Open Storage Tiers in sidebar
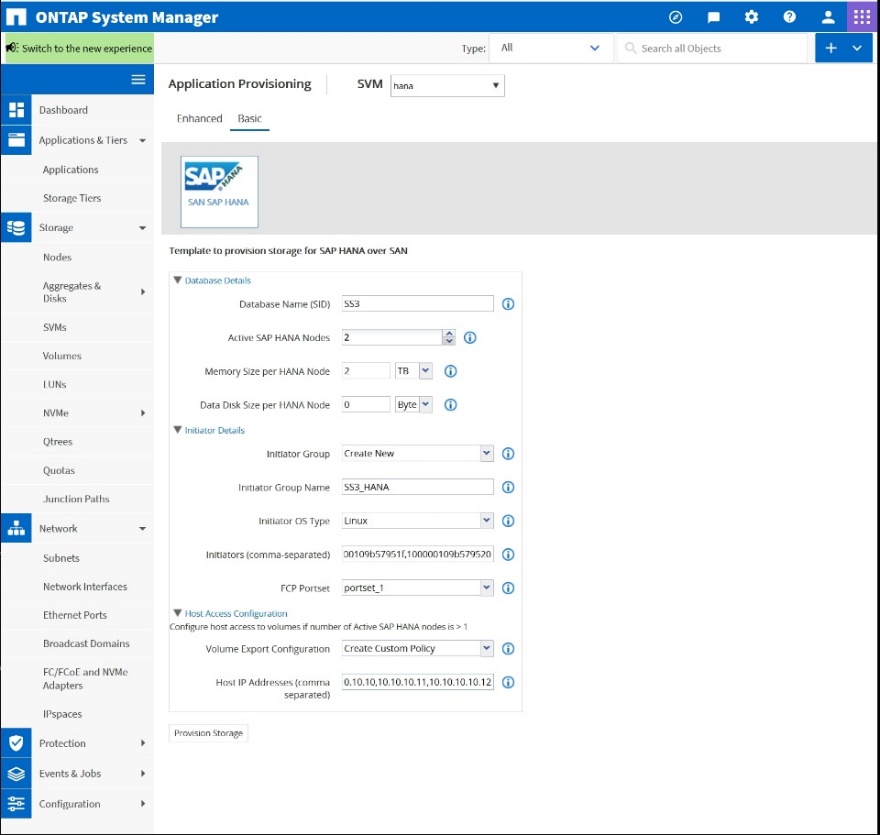880x835 pixels. coord(72,198)
